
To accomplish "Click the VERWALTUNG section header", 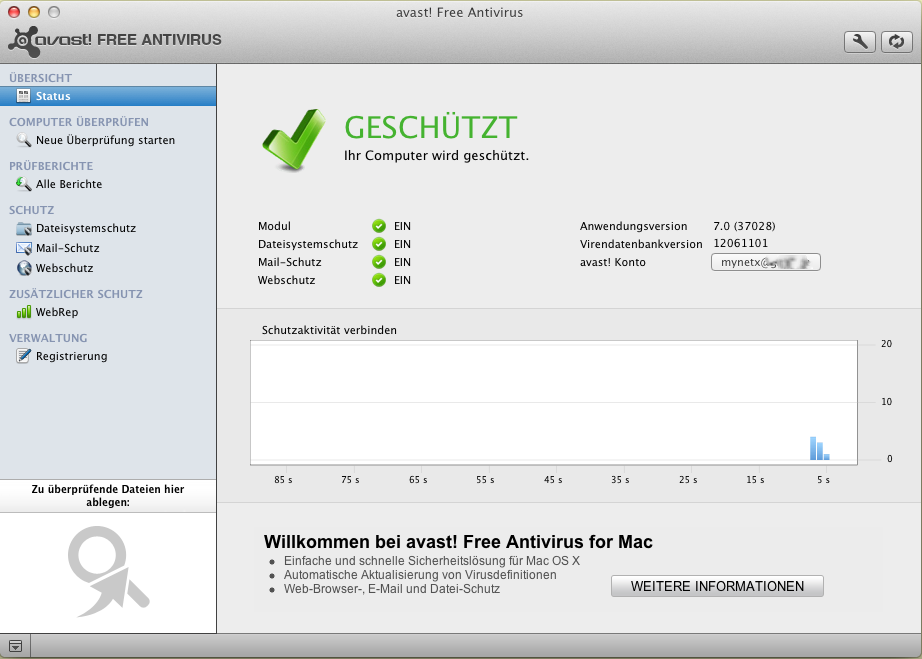I will click(48, 338).
